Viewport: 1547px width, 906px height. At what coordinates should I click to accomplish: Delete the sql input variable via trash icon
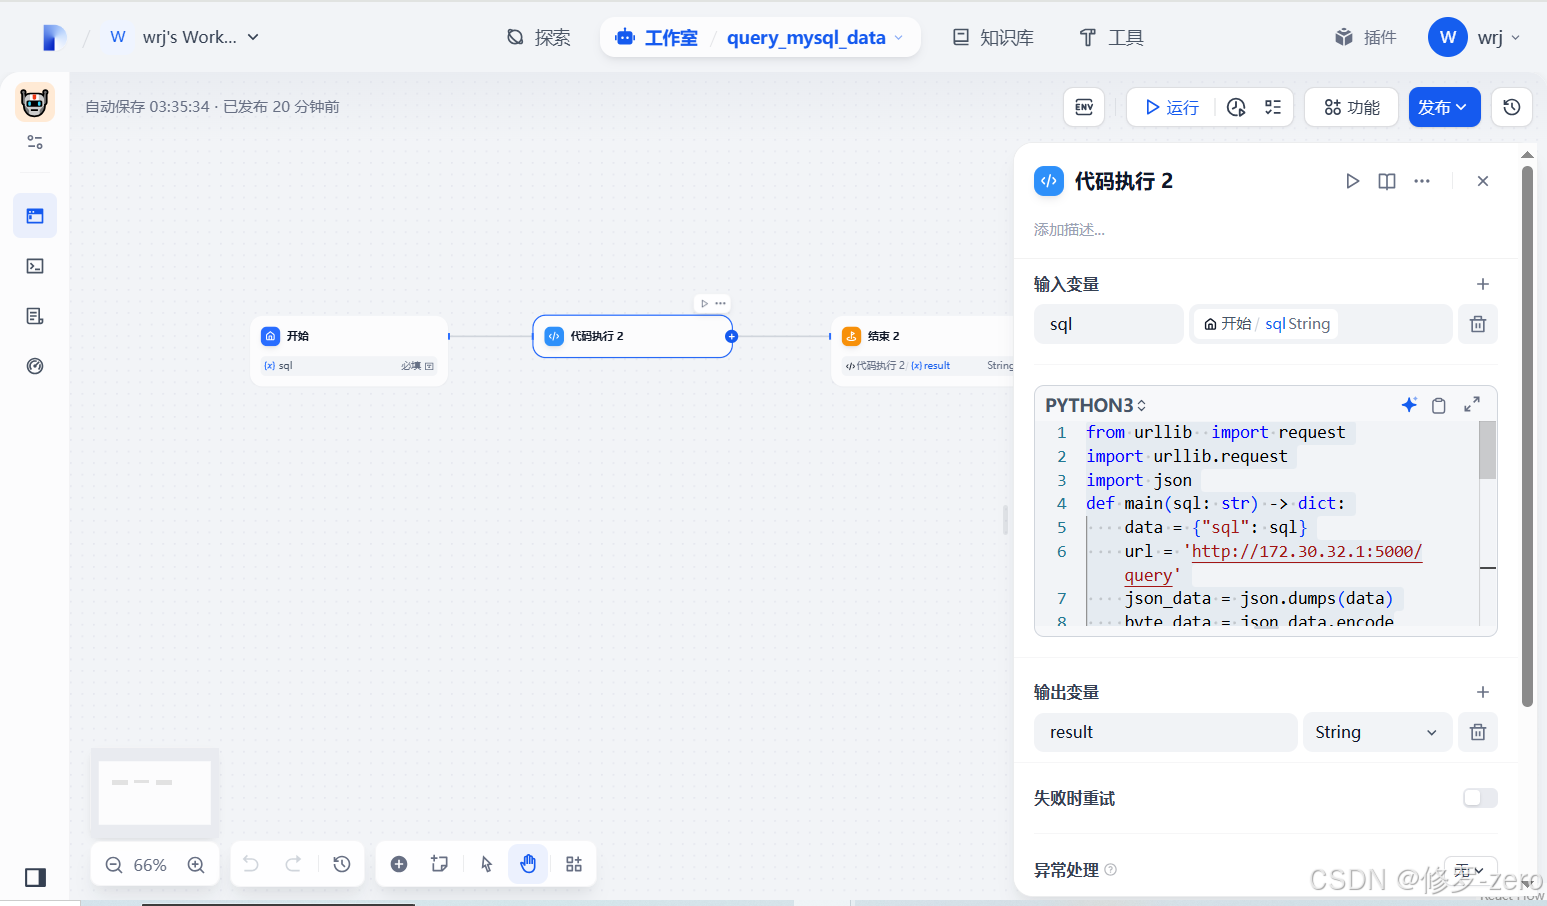1477,323
